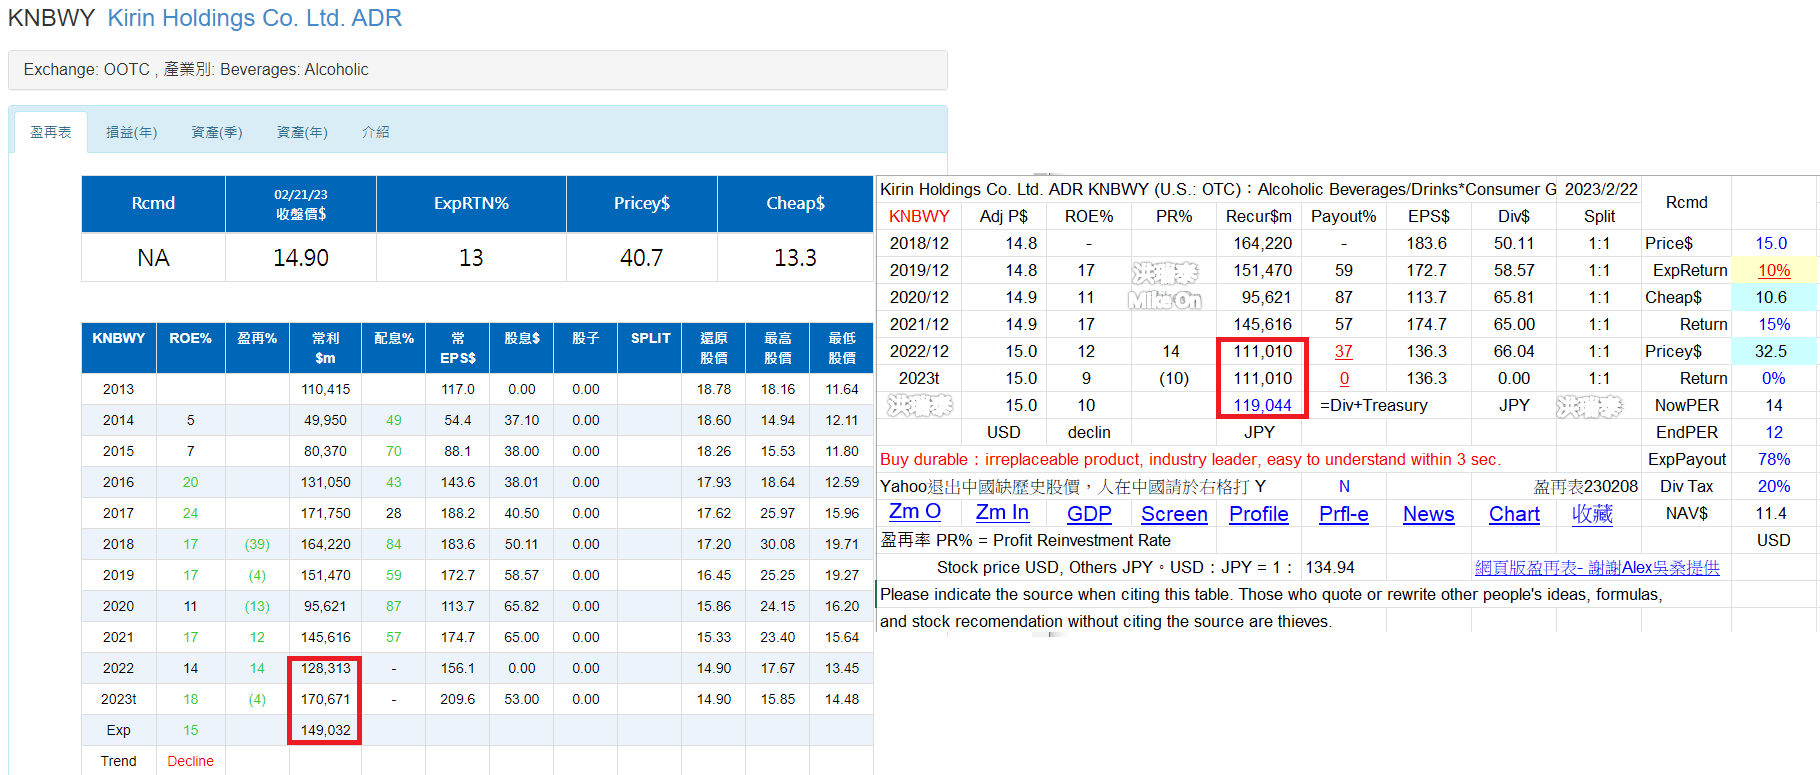
Task: Click the Payout% value 0 for 2023t
Action: [1344, 378]
